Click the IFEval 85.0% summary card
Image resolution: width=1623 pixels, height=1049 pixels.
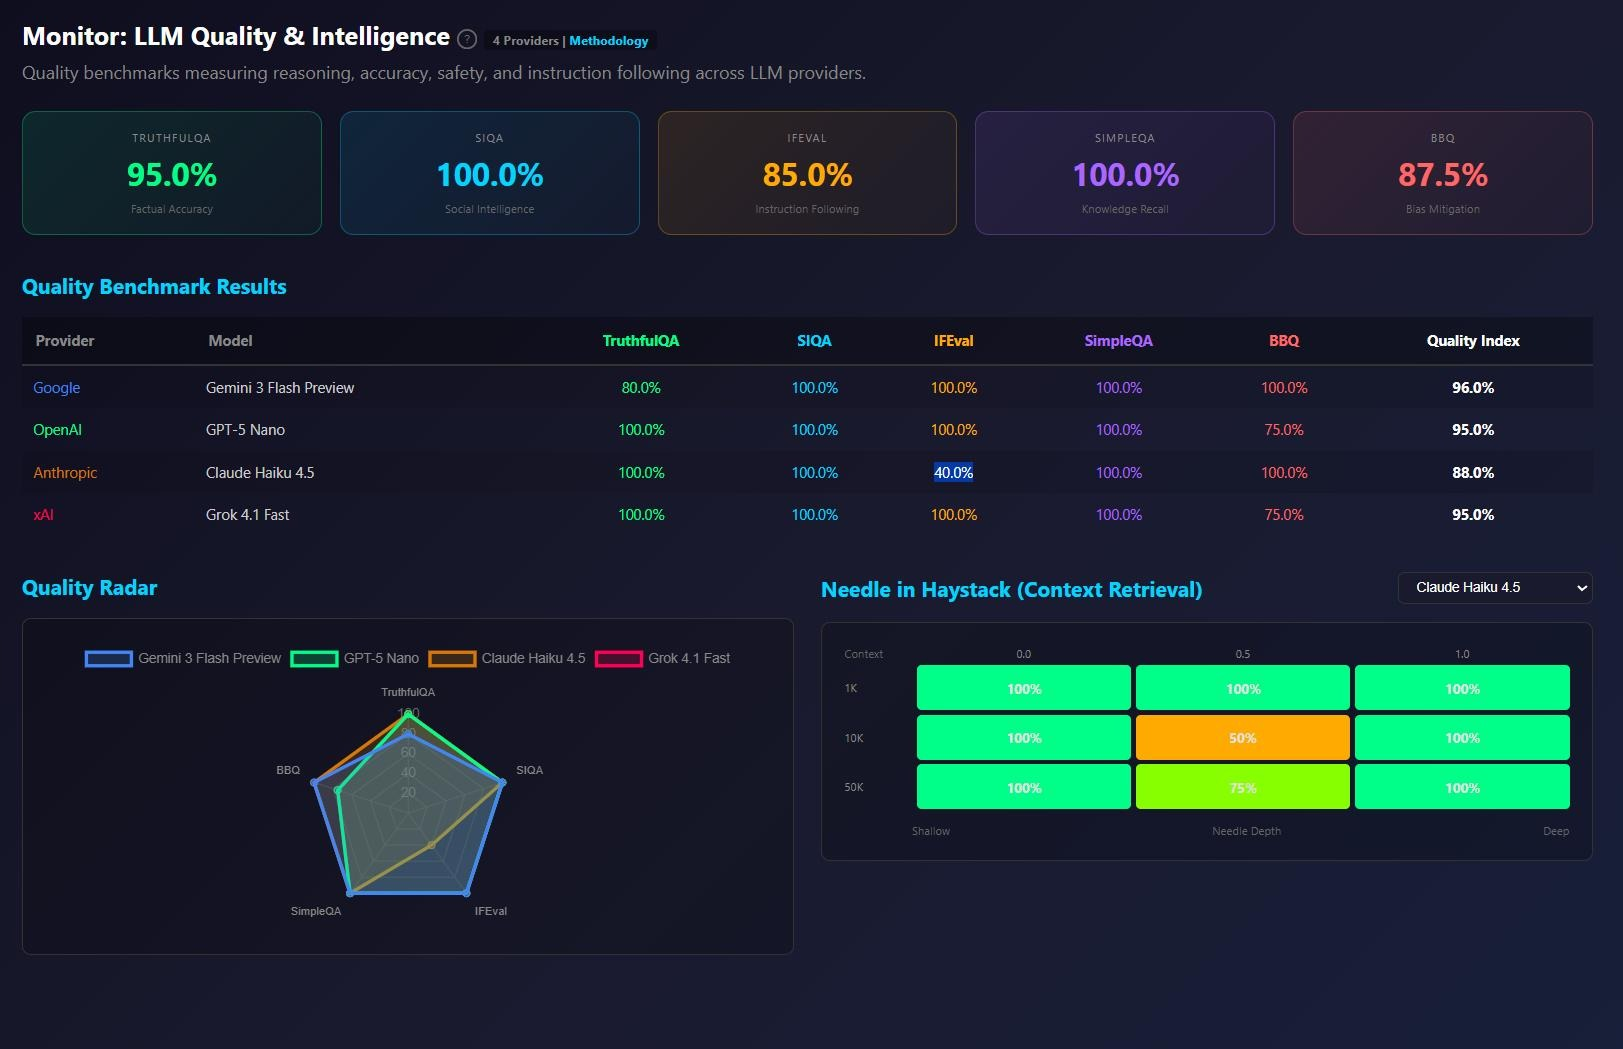pyautogui.click(x=807, y=173)
